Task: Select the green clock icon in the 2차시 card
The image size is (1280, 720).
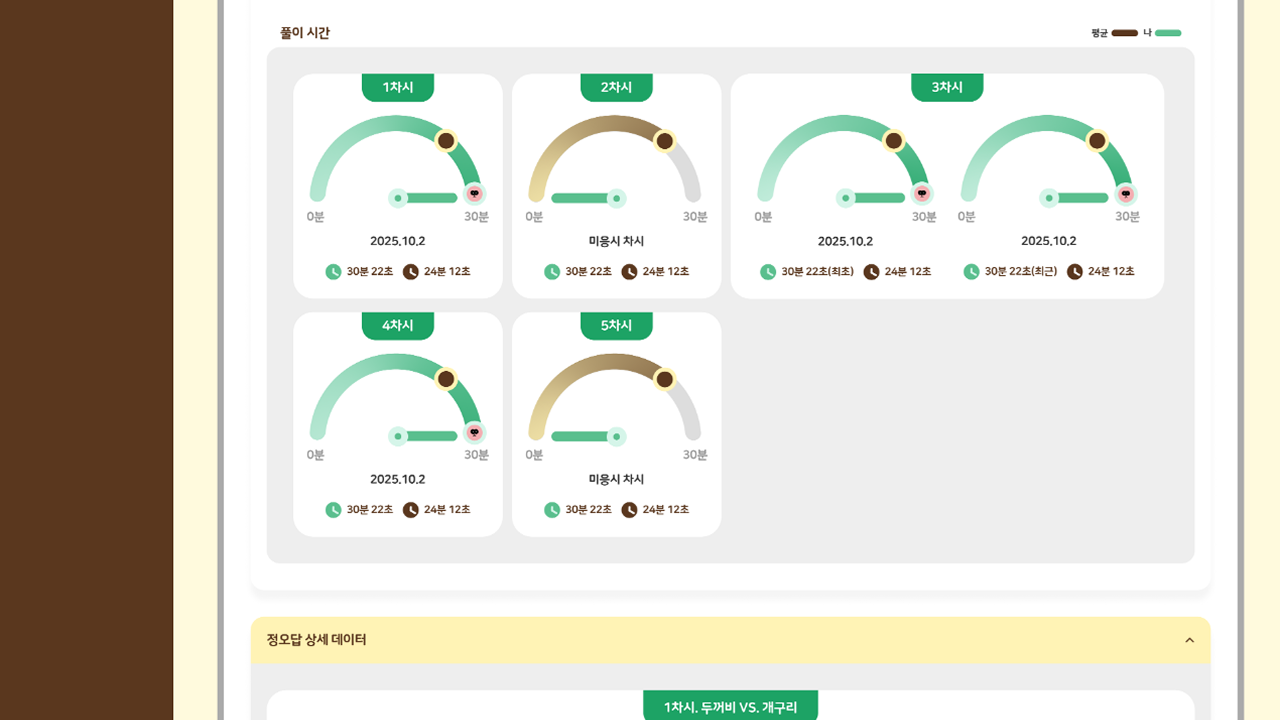Action: pos(552,272)
